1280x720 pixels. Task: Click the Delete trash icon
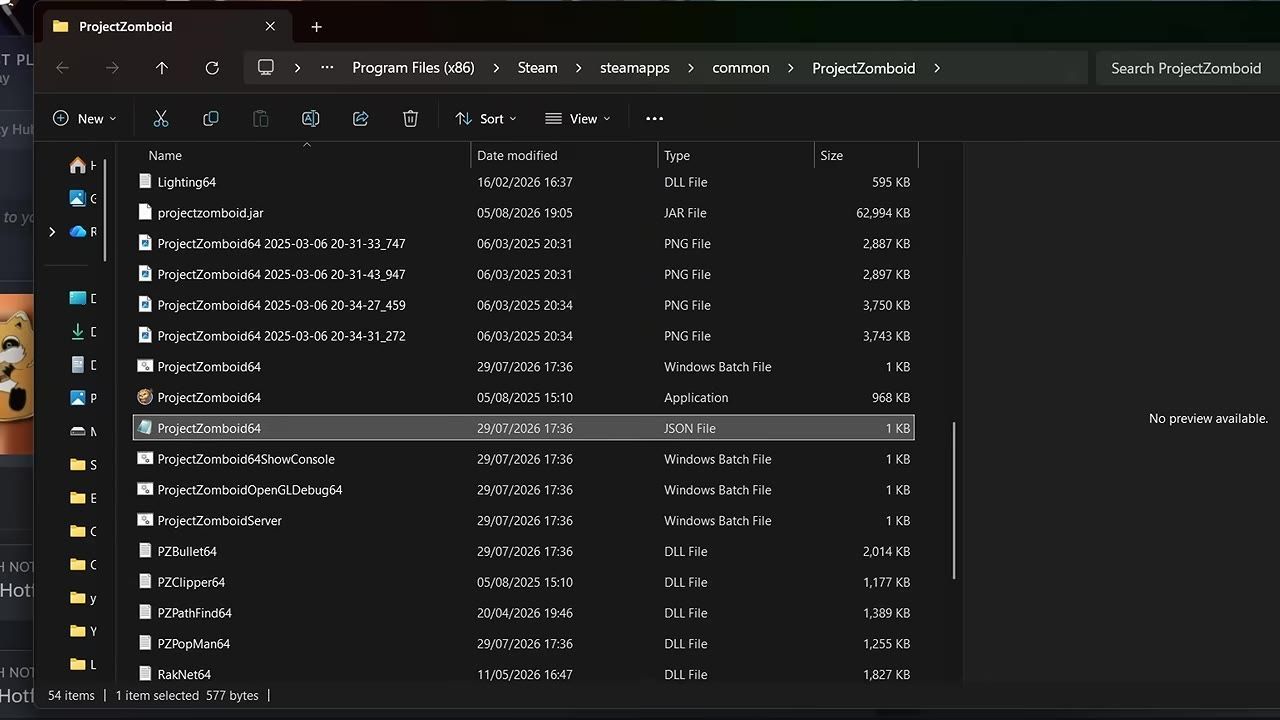click(410, 118)
